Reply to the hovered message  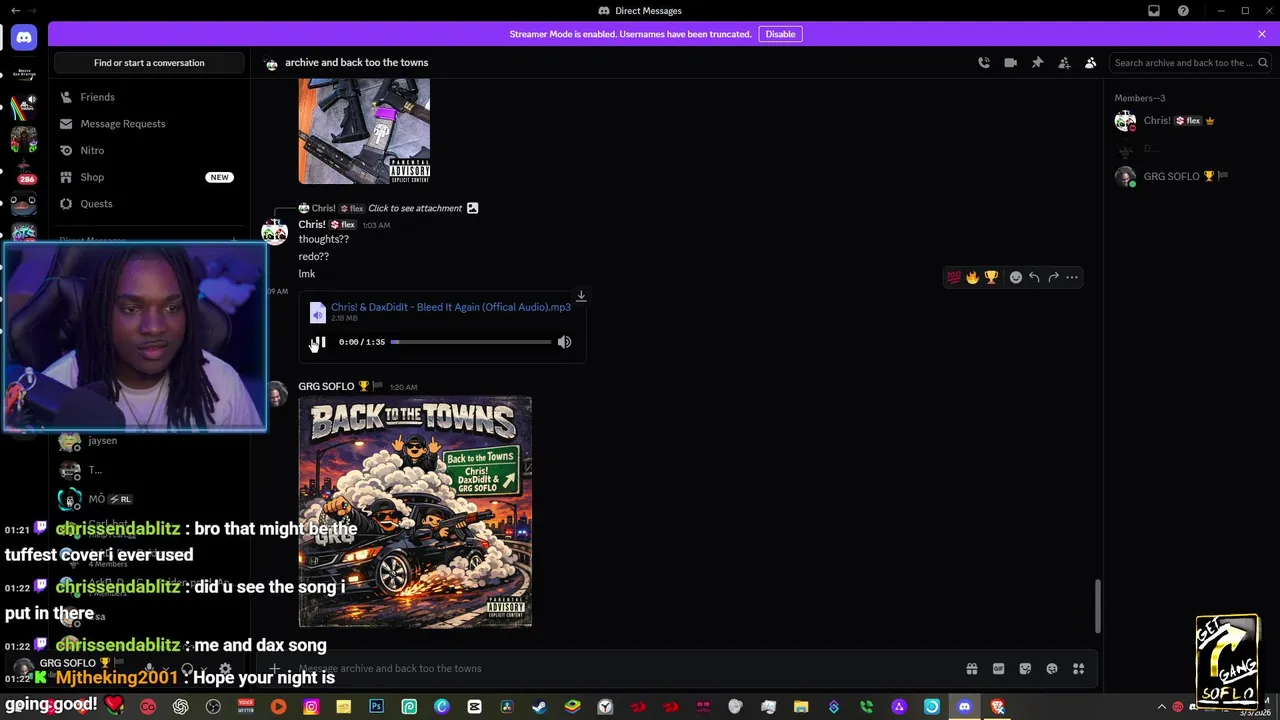pos(1035,277)
